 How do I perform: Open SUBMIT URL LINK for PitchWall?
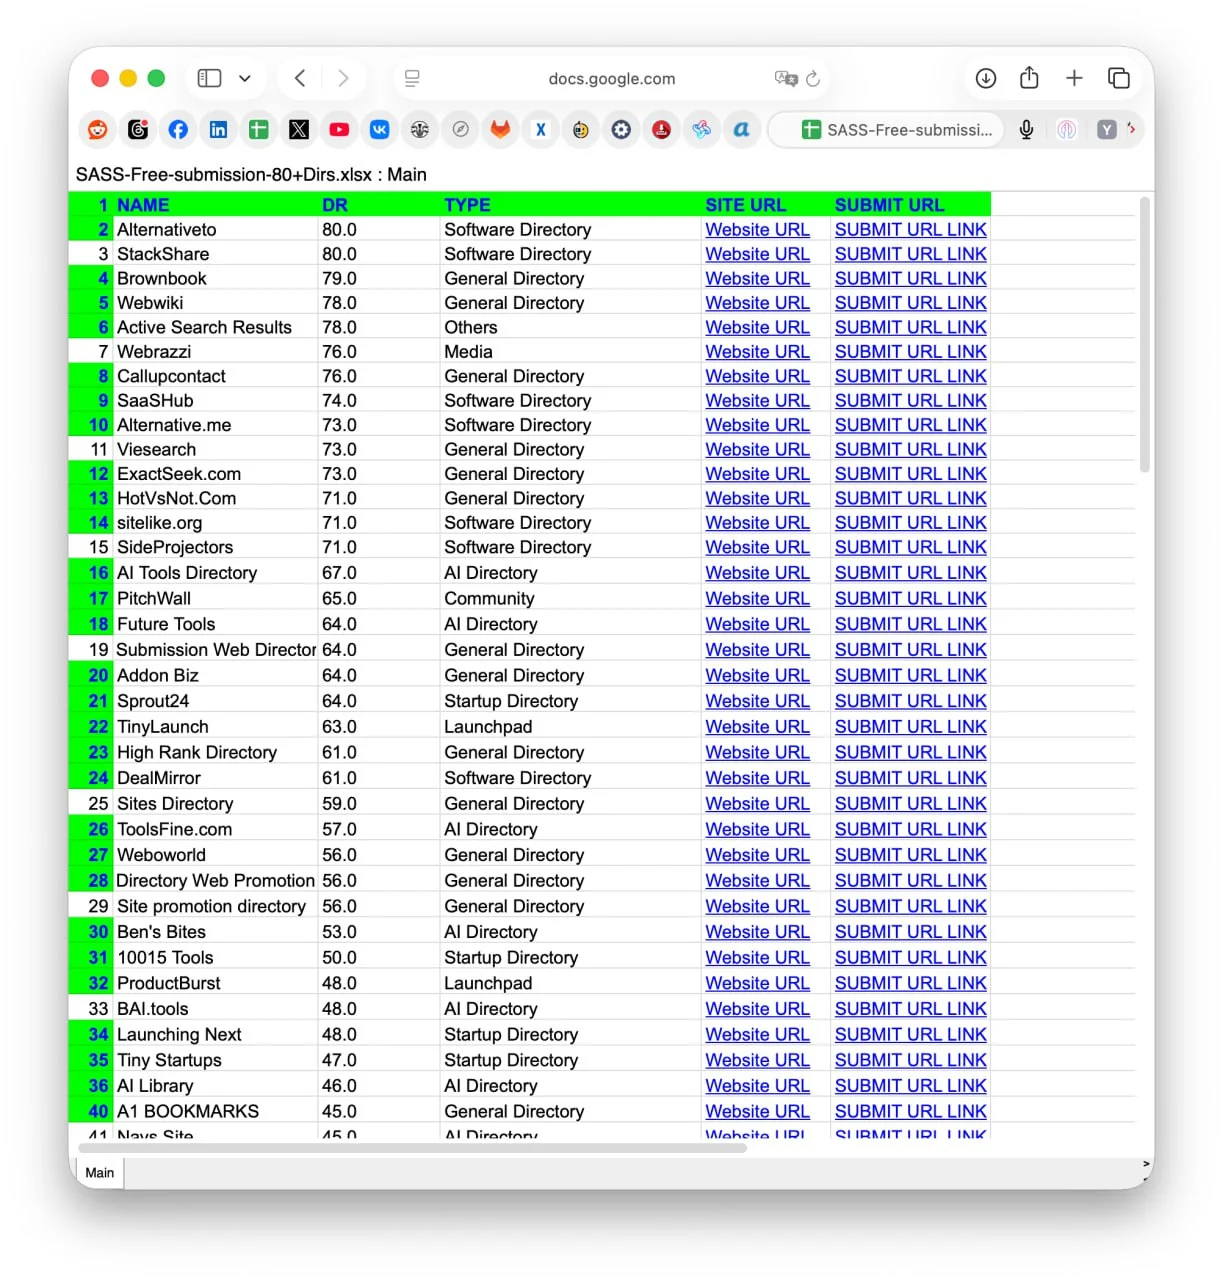pos(910,598)
